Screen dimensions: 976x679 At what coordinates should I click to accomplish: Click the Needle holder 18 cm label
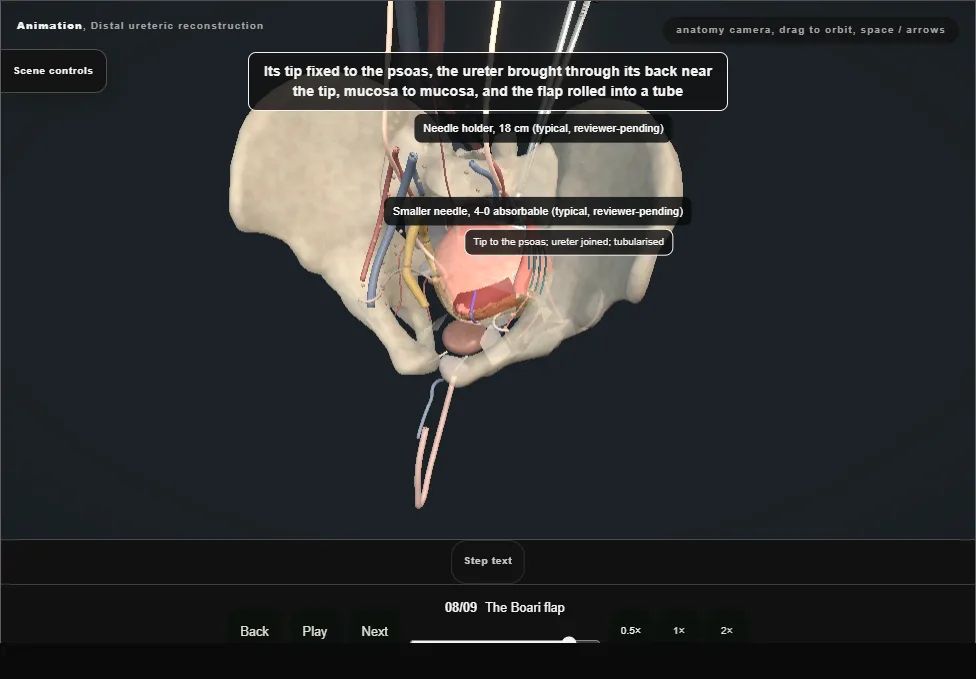(x=543, y=128)
